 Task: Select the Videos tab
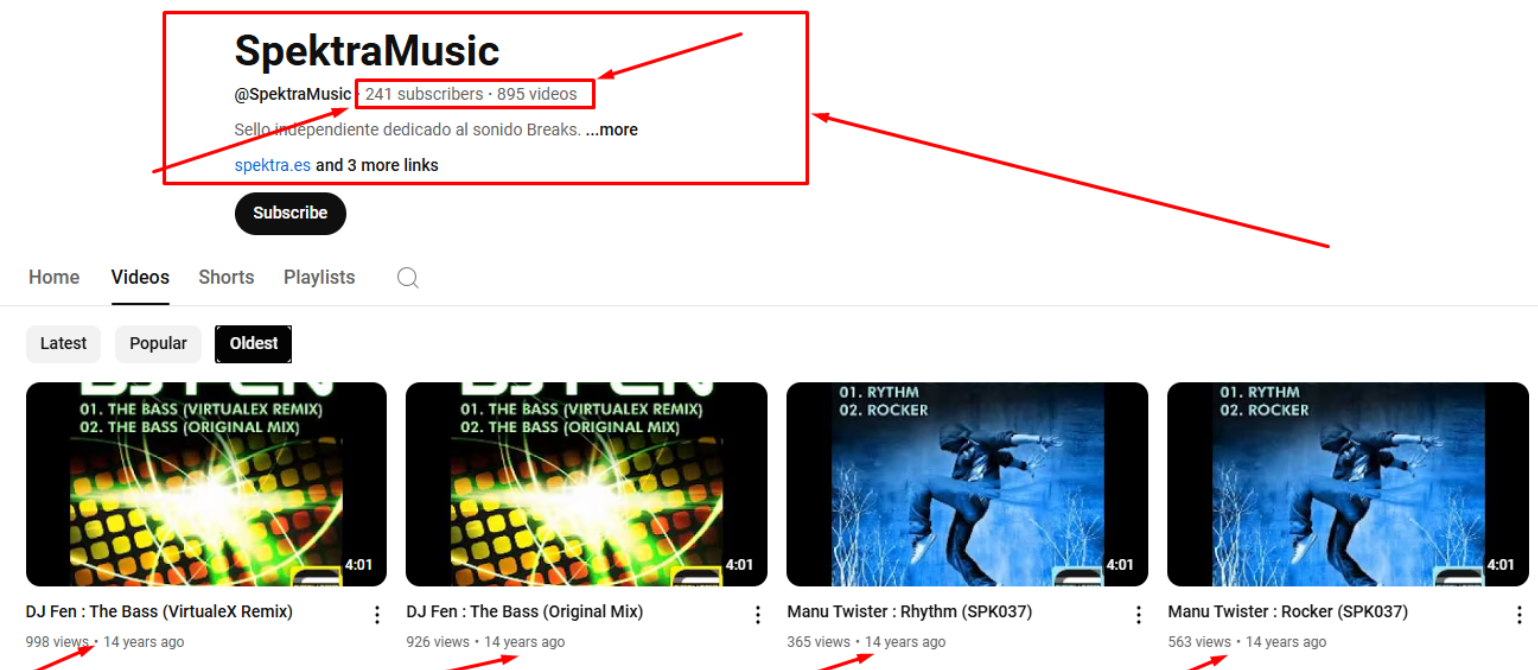[x=140, y=277]
